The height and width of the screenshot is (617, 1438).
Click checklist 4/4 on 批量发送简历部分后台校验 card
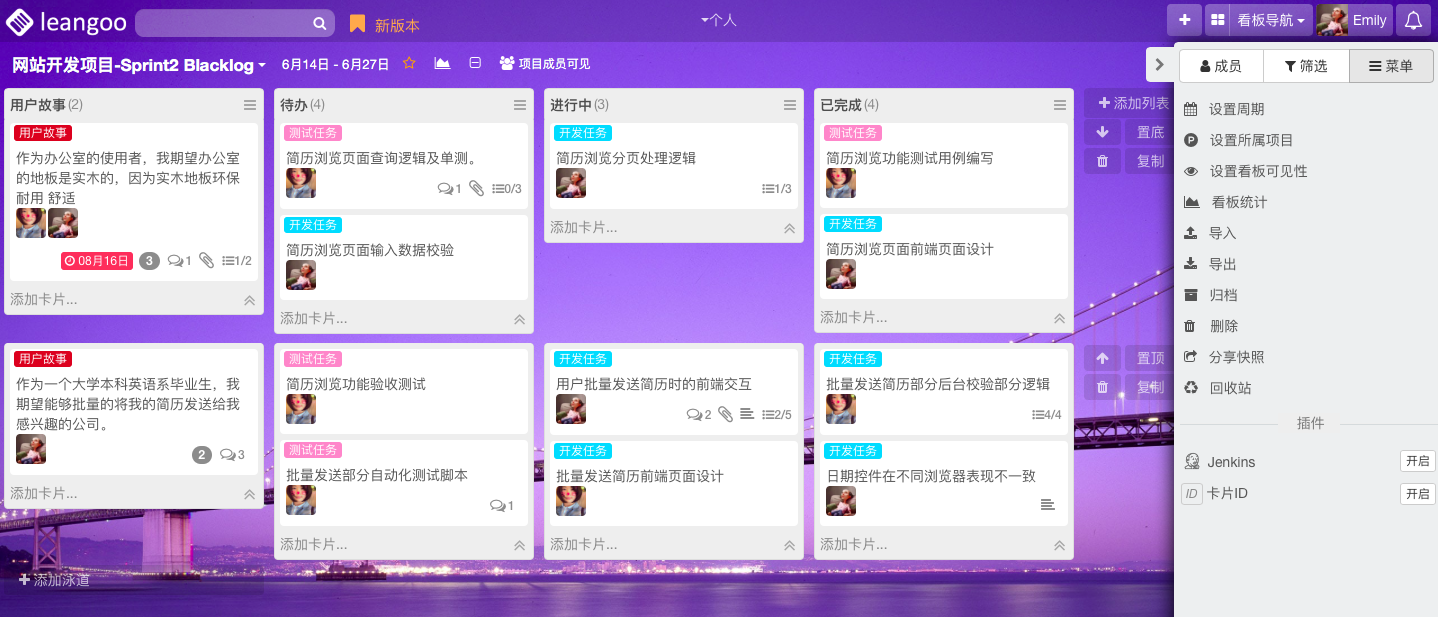click(x=1046, y=415)
